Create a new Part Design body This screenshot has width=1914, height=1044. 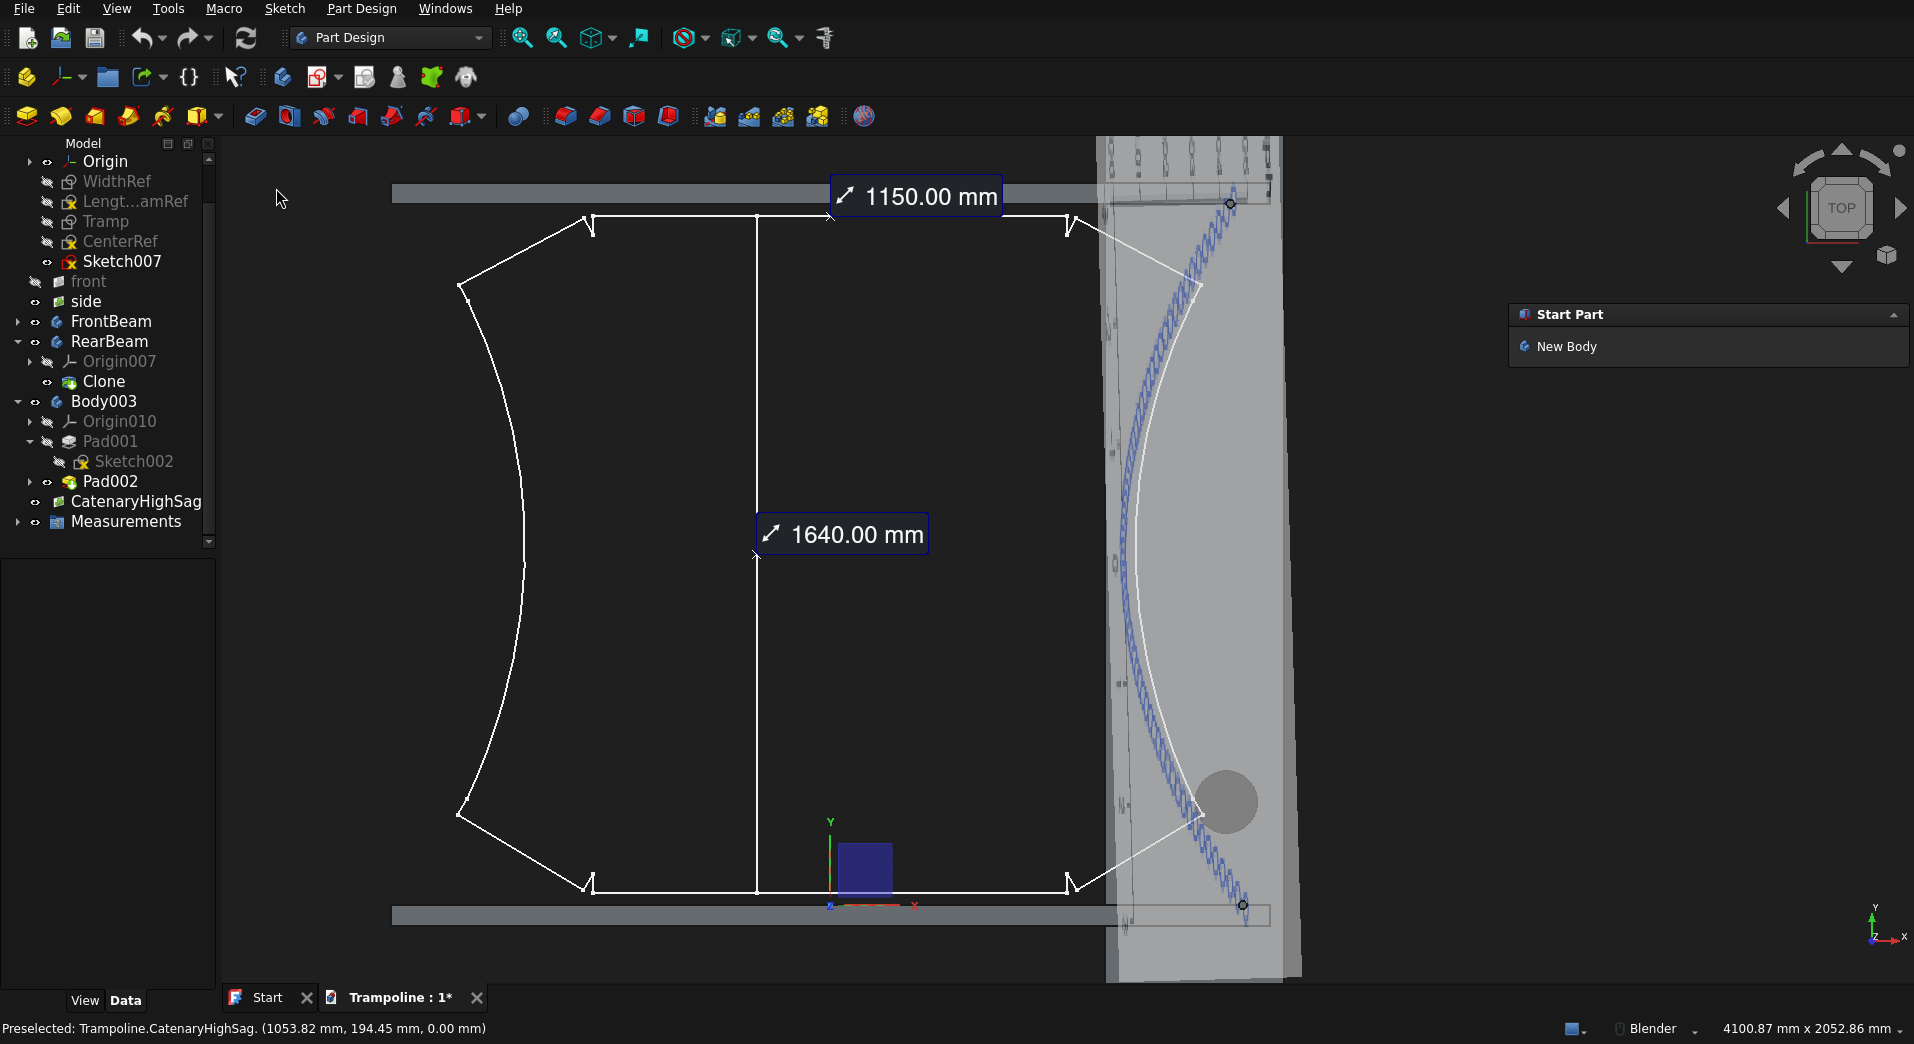tap(283, 77)
